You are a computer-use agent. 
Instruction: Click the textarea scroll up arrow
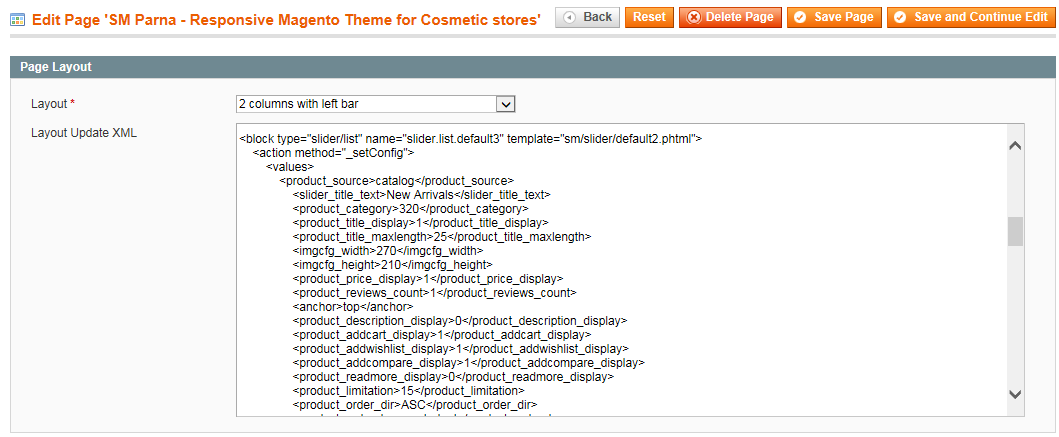click(1015, 145)
